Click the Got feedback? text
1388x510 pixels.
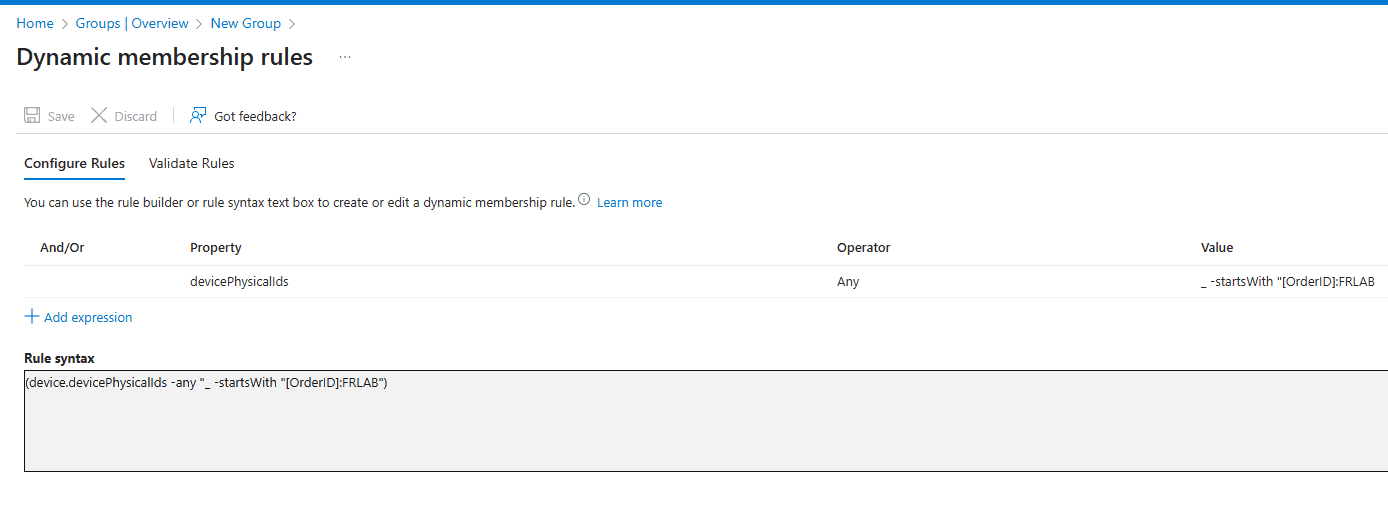[x=255, y=116]
